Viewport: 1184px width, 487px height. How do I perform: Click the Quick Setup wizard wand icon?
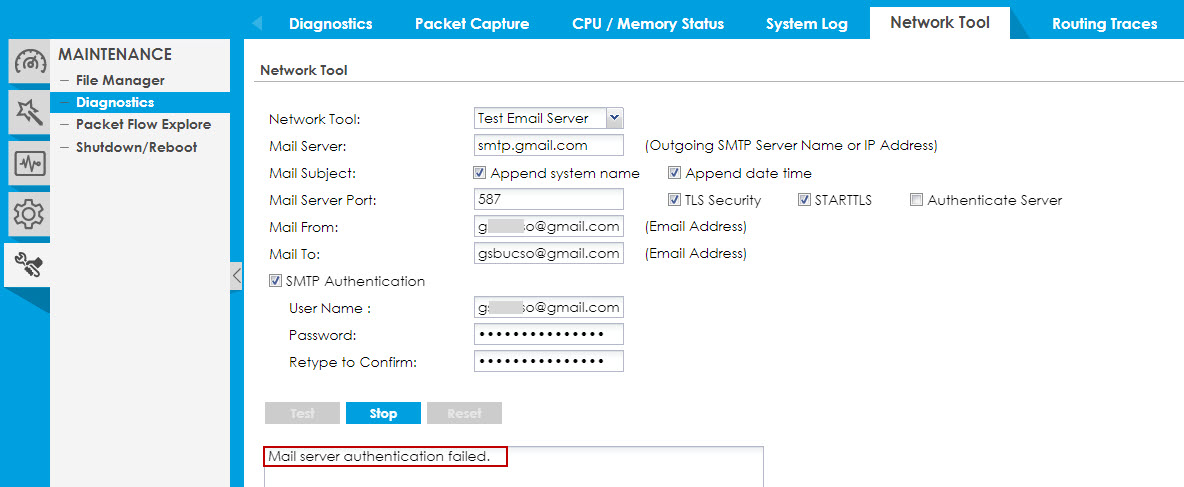click(29, 112)
